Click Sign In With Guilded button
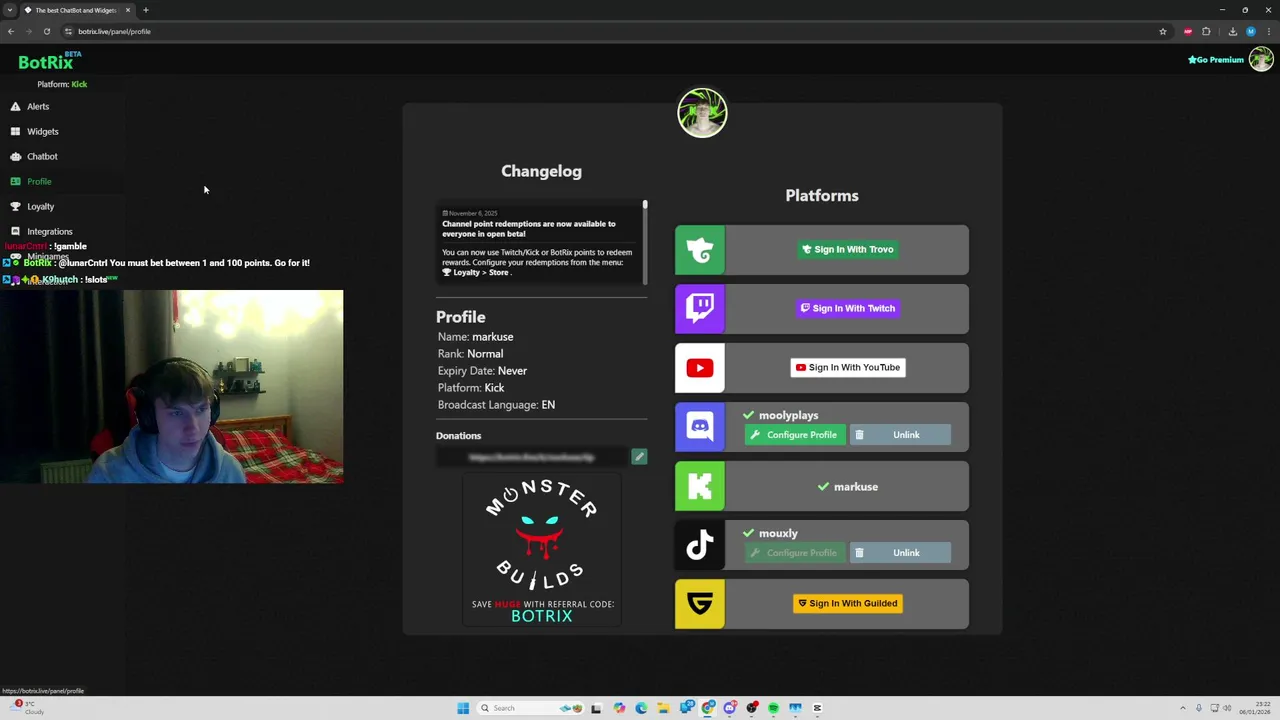The height and width of the screenshot is (720, 1280). [848, 603]
